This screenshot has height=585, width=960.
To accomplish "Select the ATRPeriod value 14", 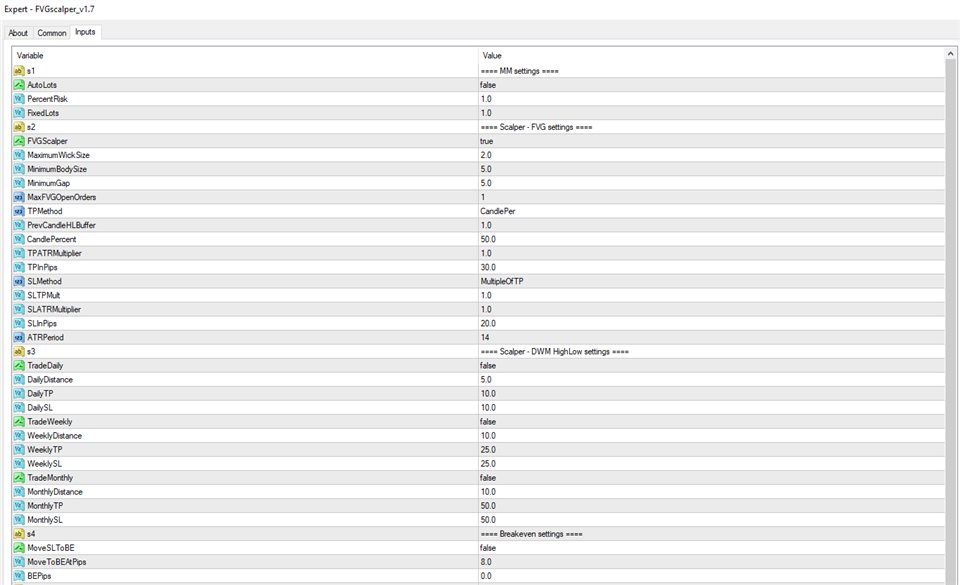I will tap(485, 338).
